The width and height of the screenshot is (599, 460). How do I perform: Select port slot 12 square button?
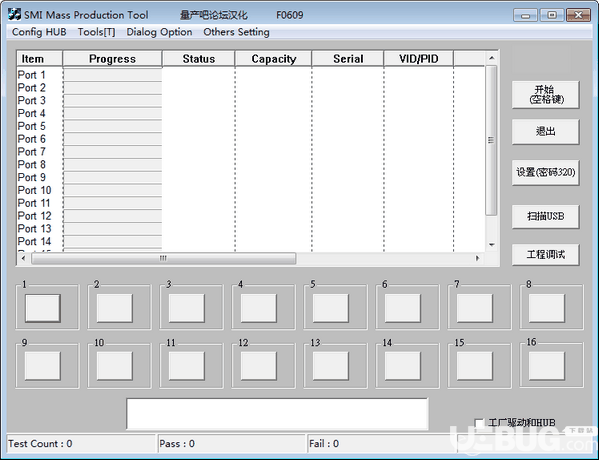click(259, 366)
